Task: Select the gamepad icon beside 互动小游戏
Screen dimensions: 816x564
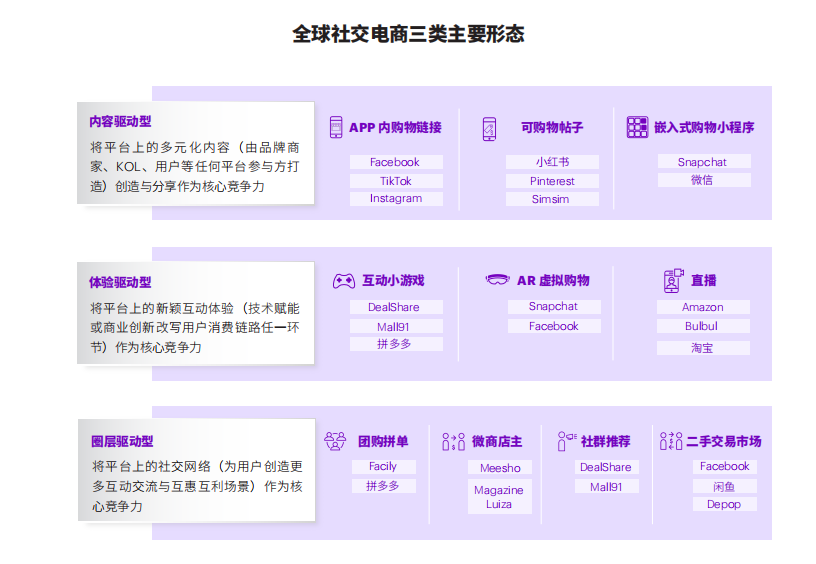Action: (x=344, y=281)
